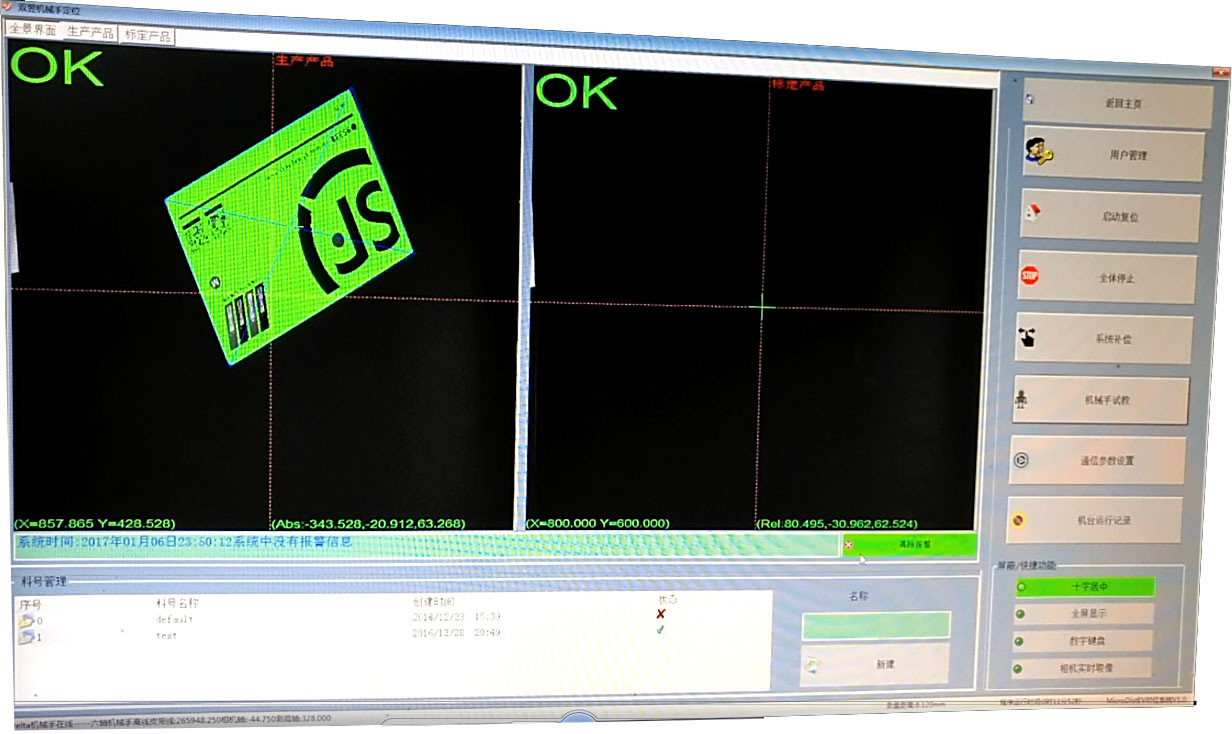Hit the red STOP 全体停止 icon
1232x734 pixels.
(x=1029, y=275)
